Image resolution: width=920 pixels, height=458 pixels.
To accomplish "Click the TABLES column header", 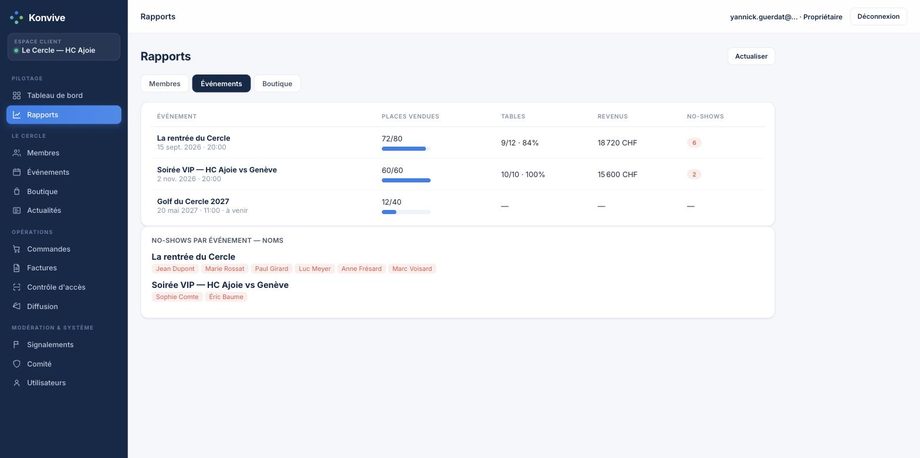I will pos(513,117).
